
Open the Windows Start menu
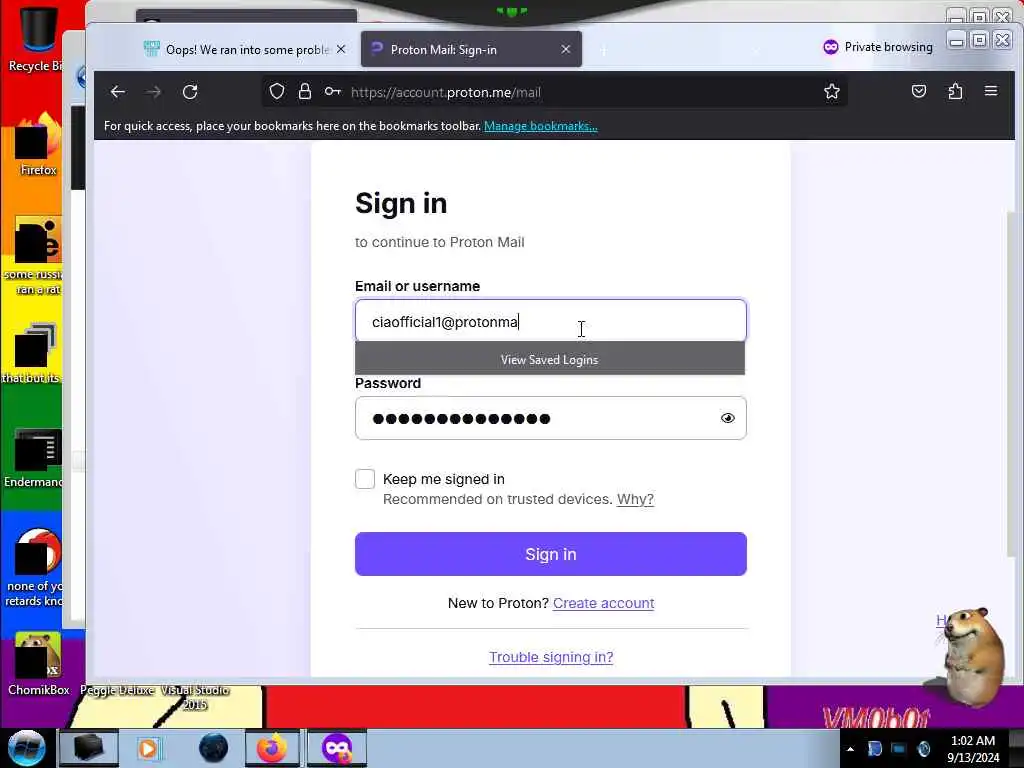click(26, 748)
